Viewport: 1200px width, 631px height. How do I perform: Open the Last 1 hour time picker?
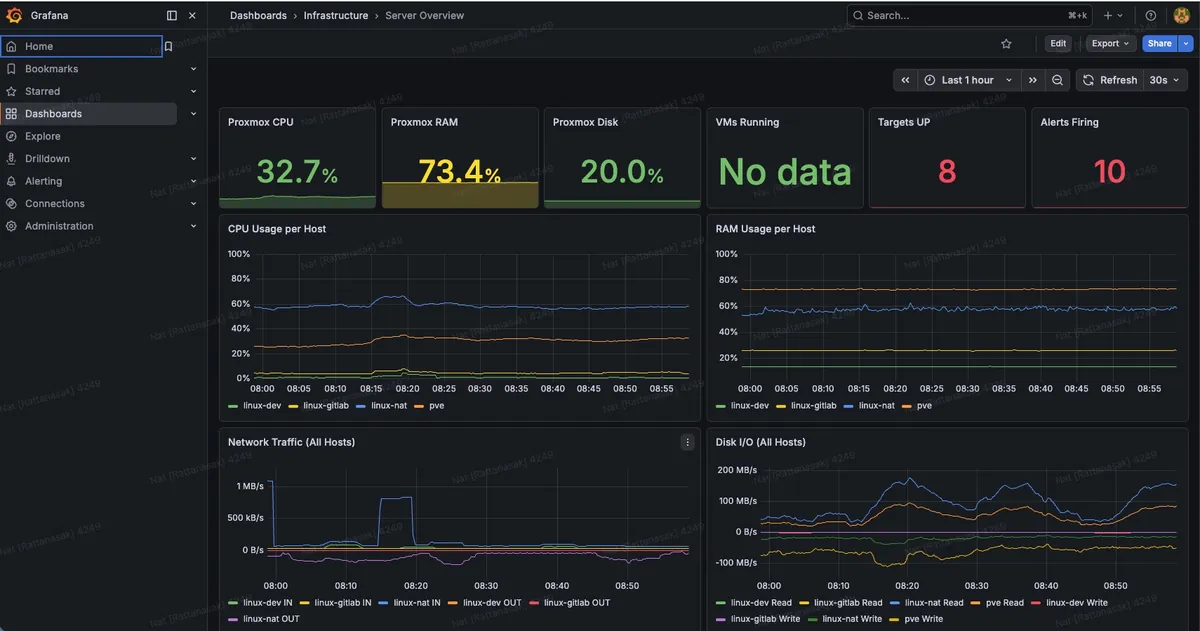point(966,79)
